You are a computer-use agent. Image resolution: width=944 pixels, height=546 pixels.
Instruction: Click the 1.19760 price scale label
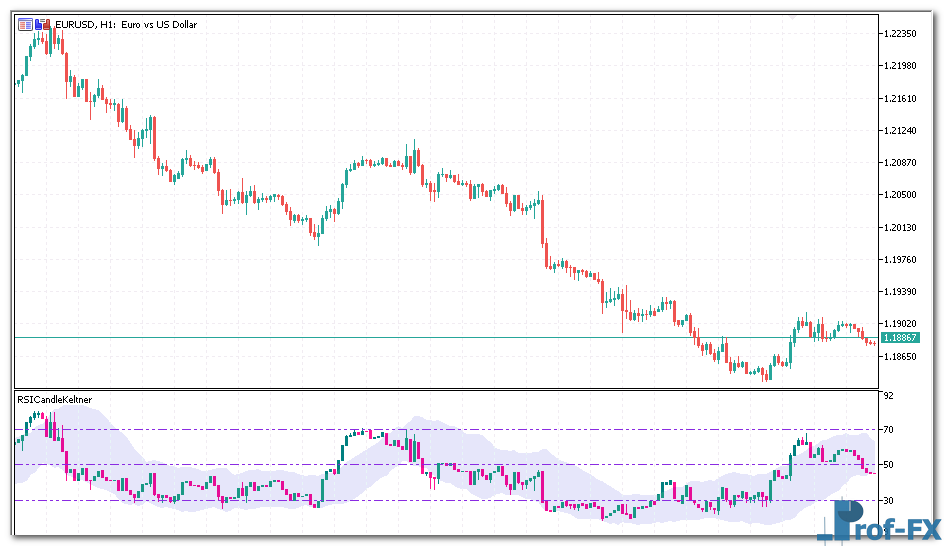[x=900, y=259]
